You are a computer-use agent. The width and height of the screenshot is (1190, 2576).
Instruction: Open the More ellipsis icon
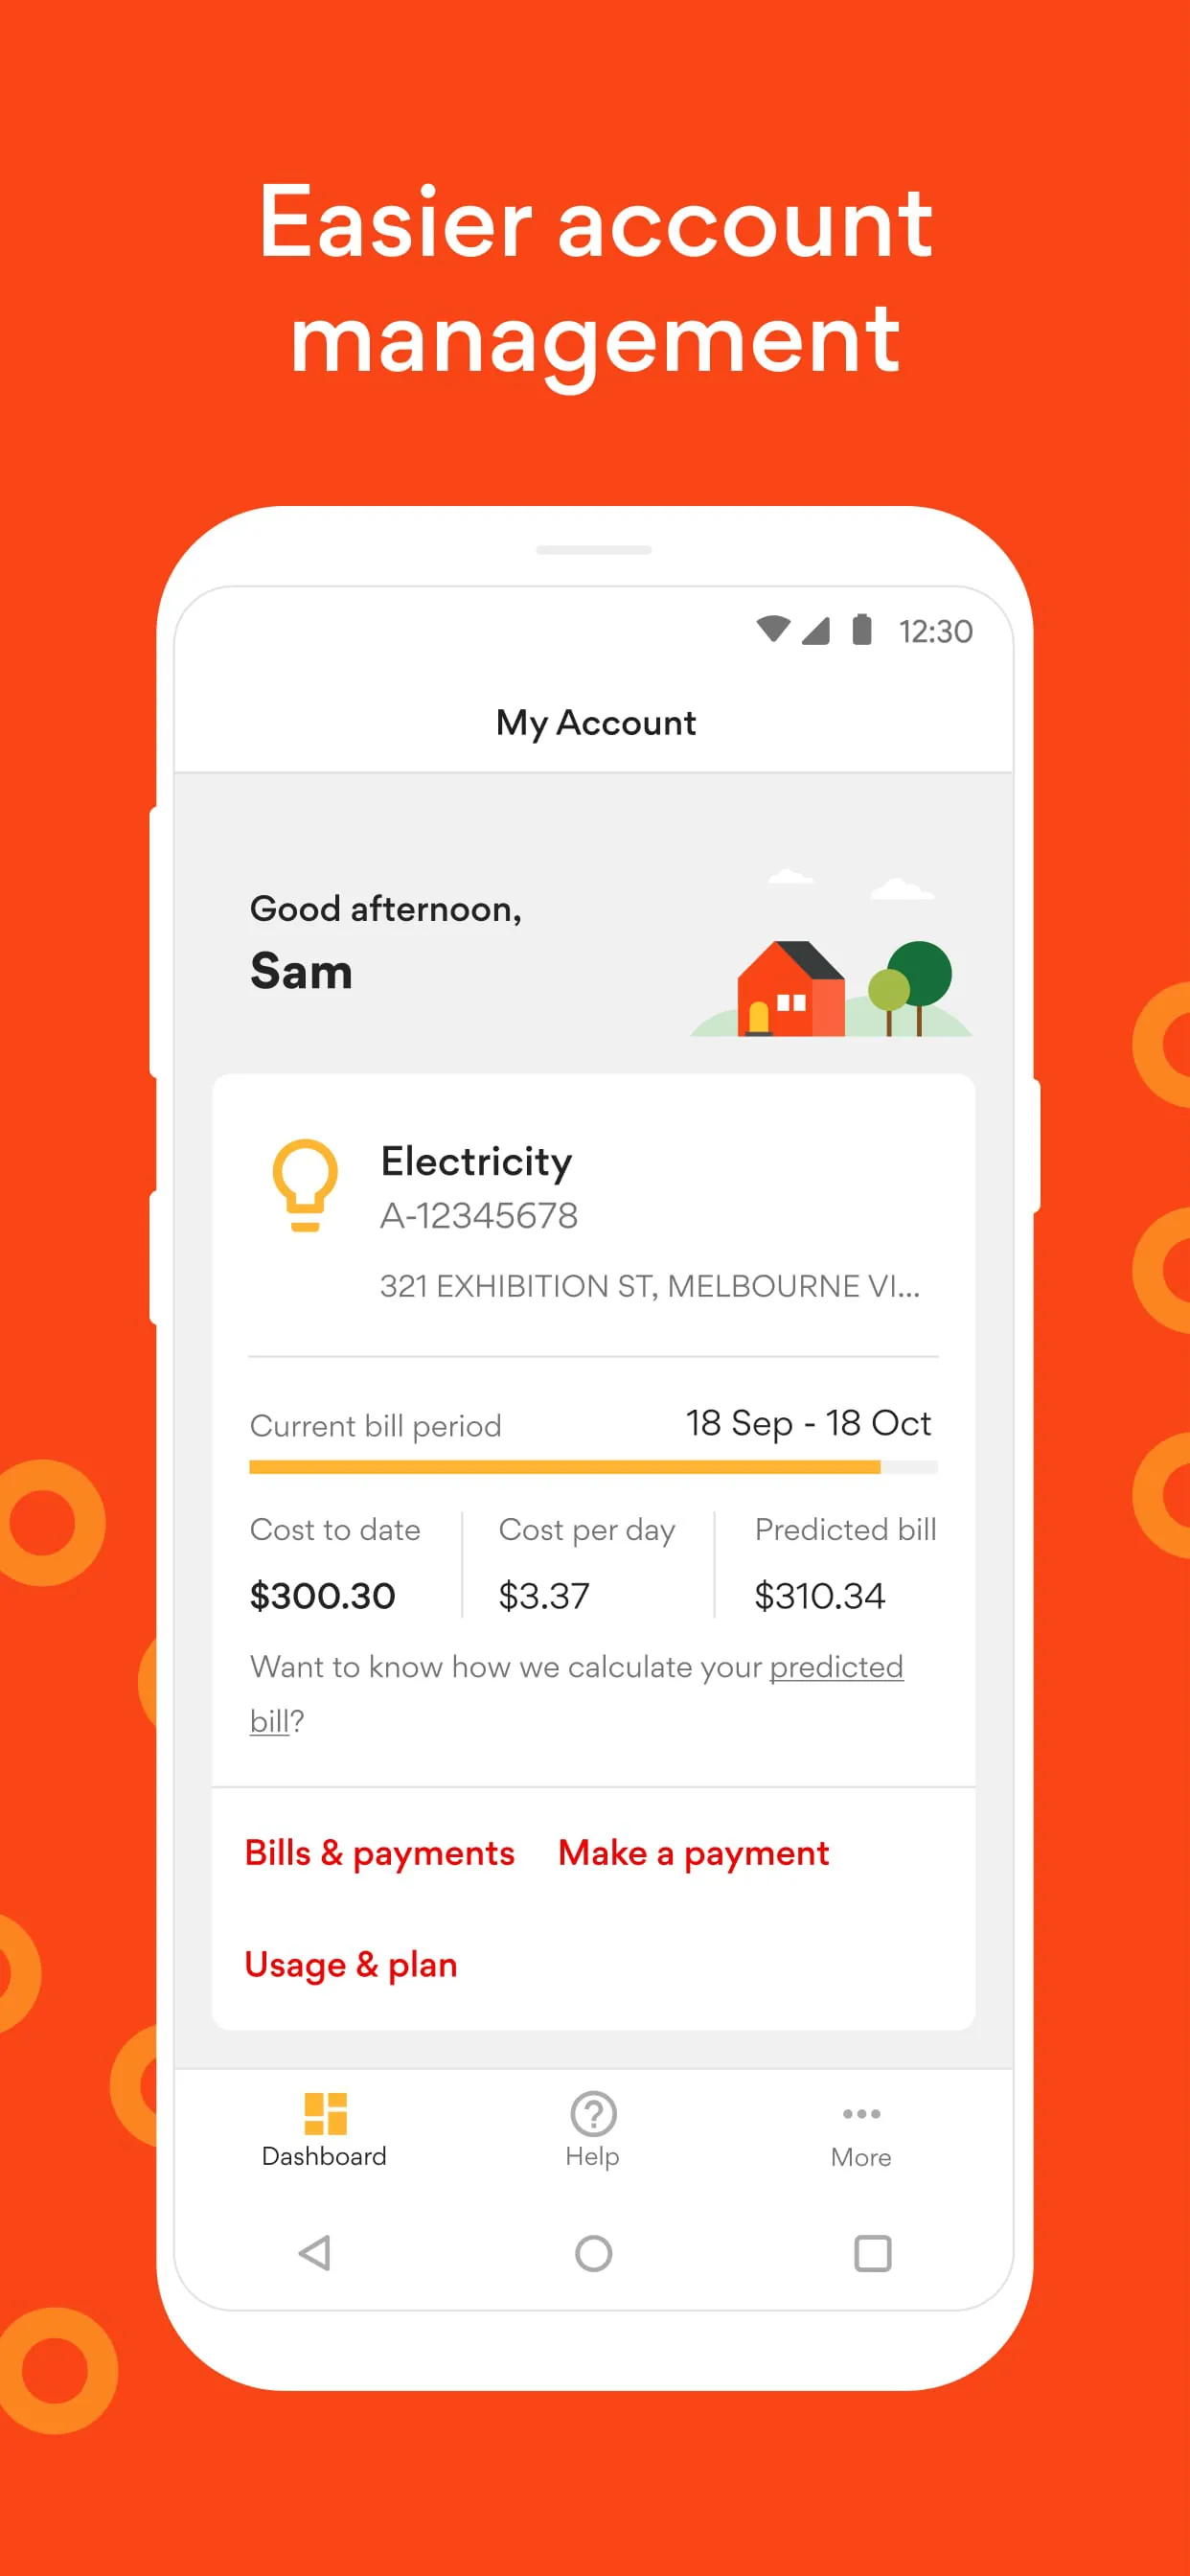tap(860, 2113)
